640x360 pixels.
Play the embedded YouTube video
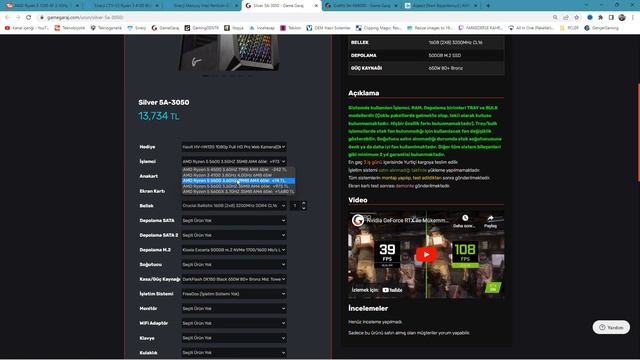[x=426, y=255]
